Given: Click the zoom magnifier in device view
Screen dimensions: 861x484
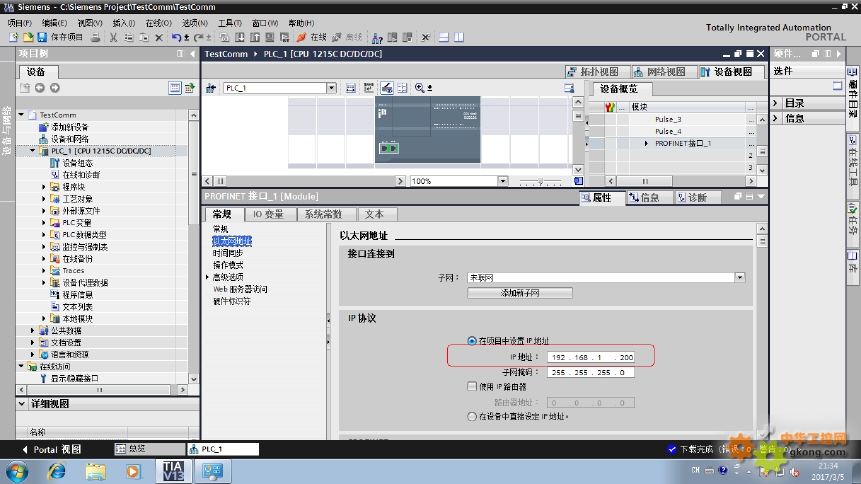Looking at the screenshot, I should pos(420,88).
